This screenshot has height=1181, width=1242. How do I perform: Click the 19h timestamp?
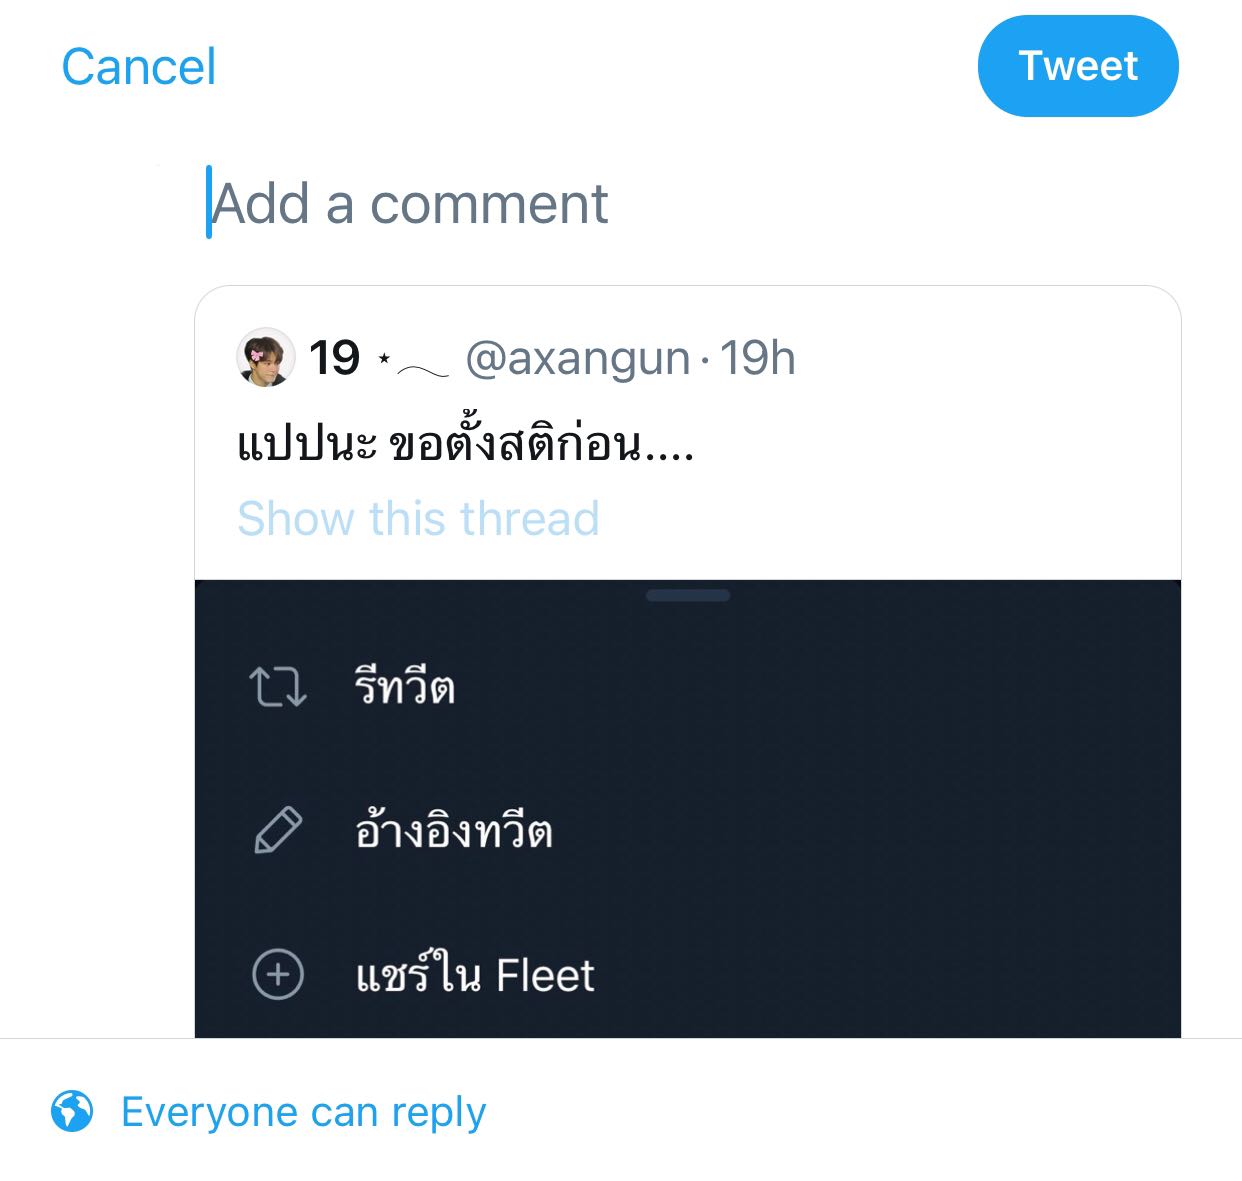[758, 358]
